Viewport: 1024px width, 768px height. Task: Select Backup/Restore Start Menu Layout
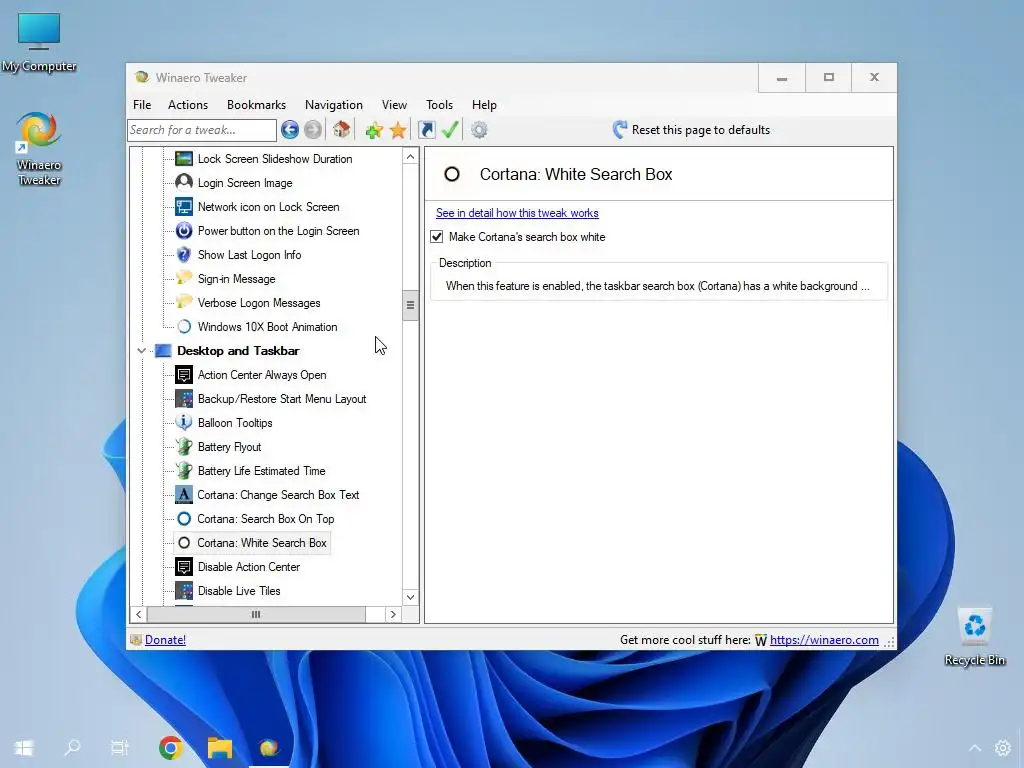pyautogui.click(x=282, y=399)
